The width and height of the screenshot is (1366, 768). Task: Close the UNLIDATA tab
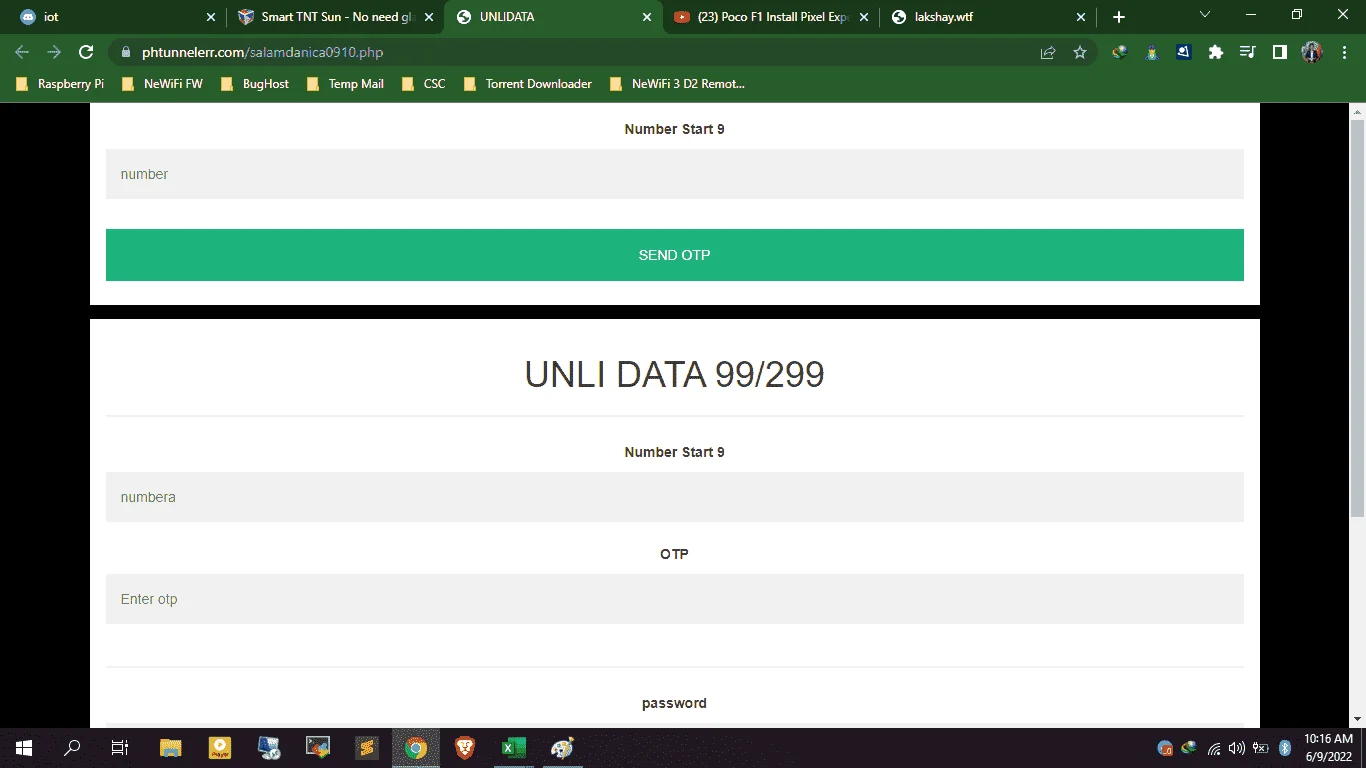point(647,17)
